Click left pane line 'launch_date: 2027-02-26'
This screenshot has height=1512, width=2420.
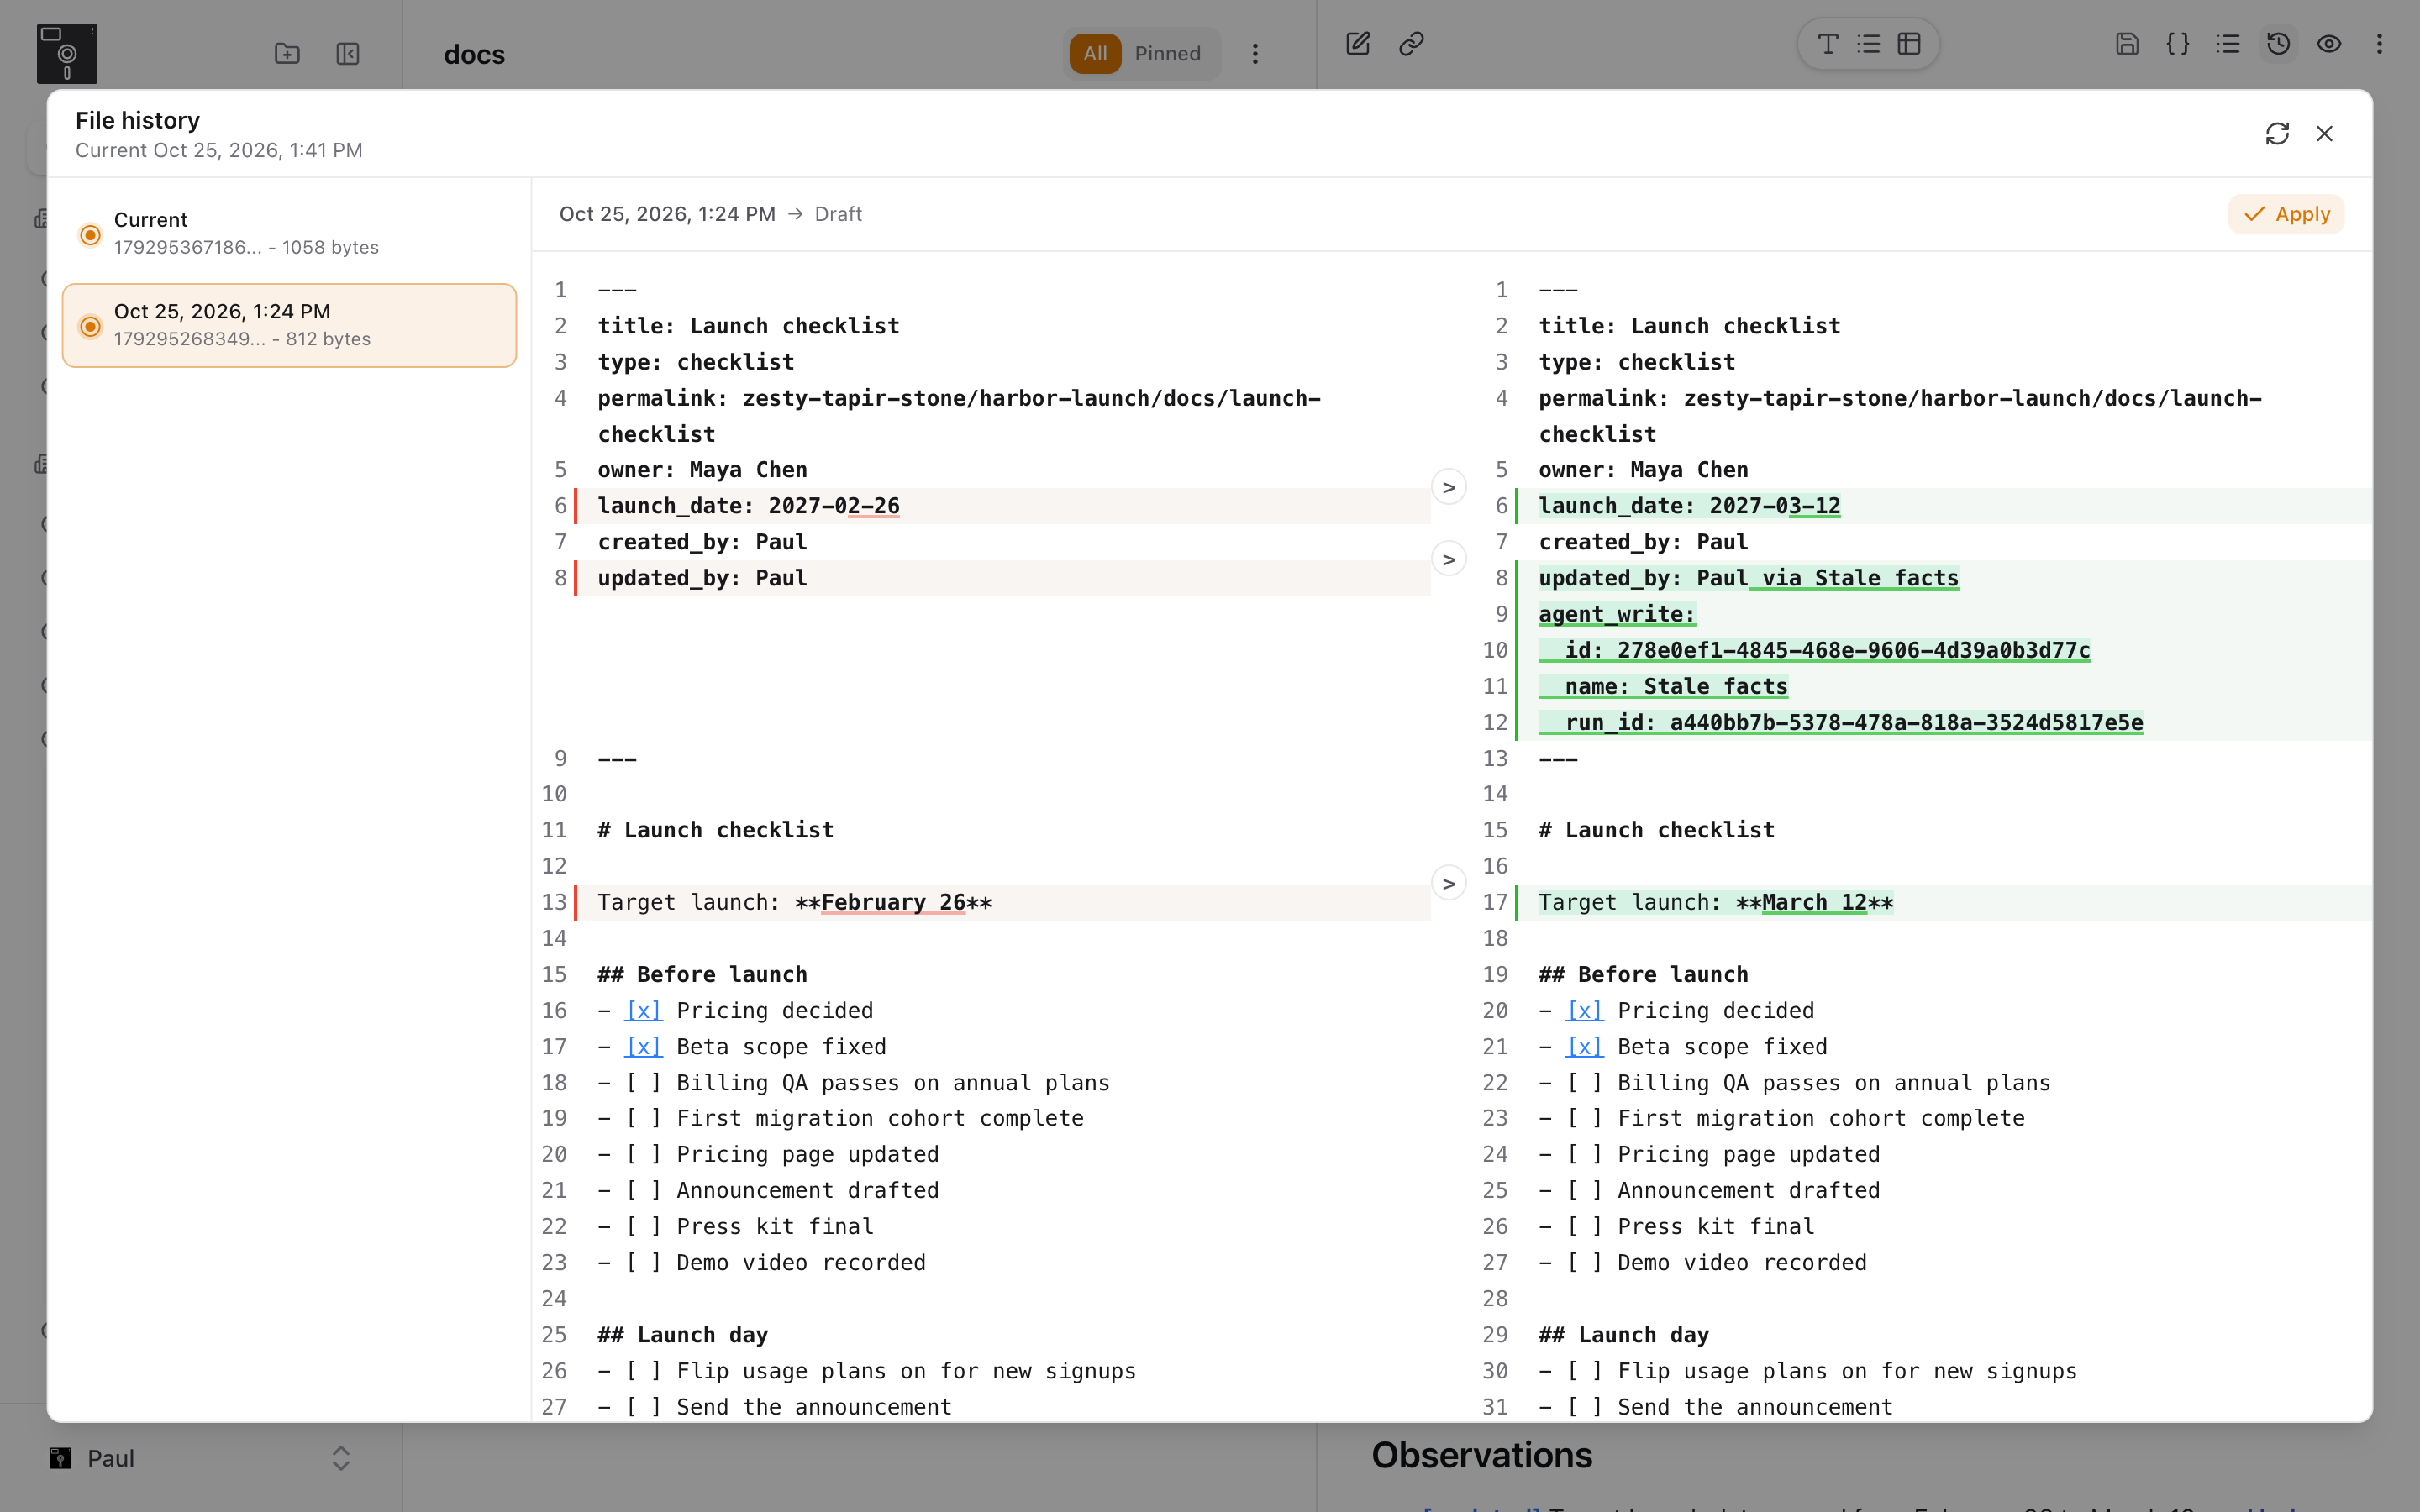(748, 506)
